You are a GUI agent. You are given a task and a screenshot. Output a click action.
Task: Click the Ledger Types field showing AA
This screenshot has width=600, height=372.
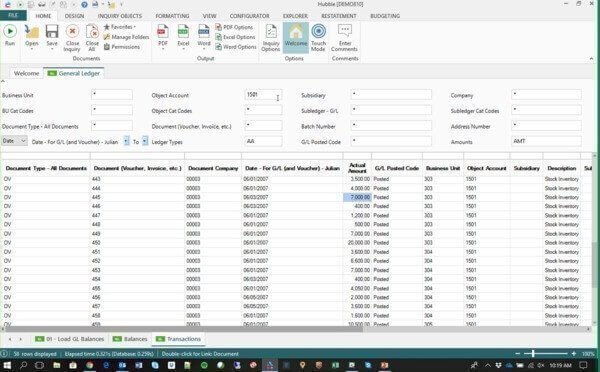tap(263, 141)
